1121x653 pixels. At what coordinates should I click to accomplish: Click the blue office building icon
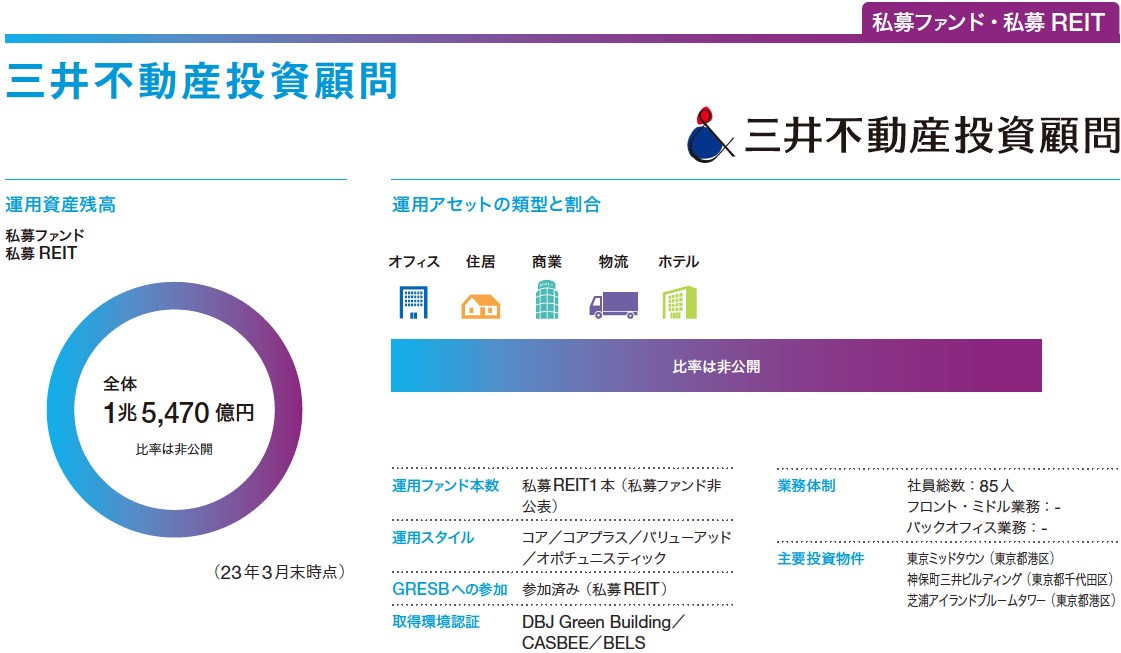413,302
